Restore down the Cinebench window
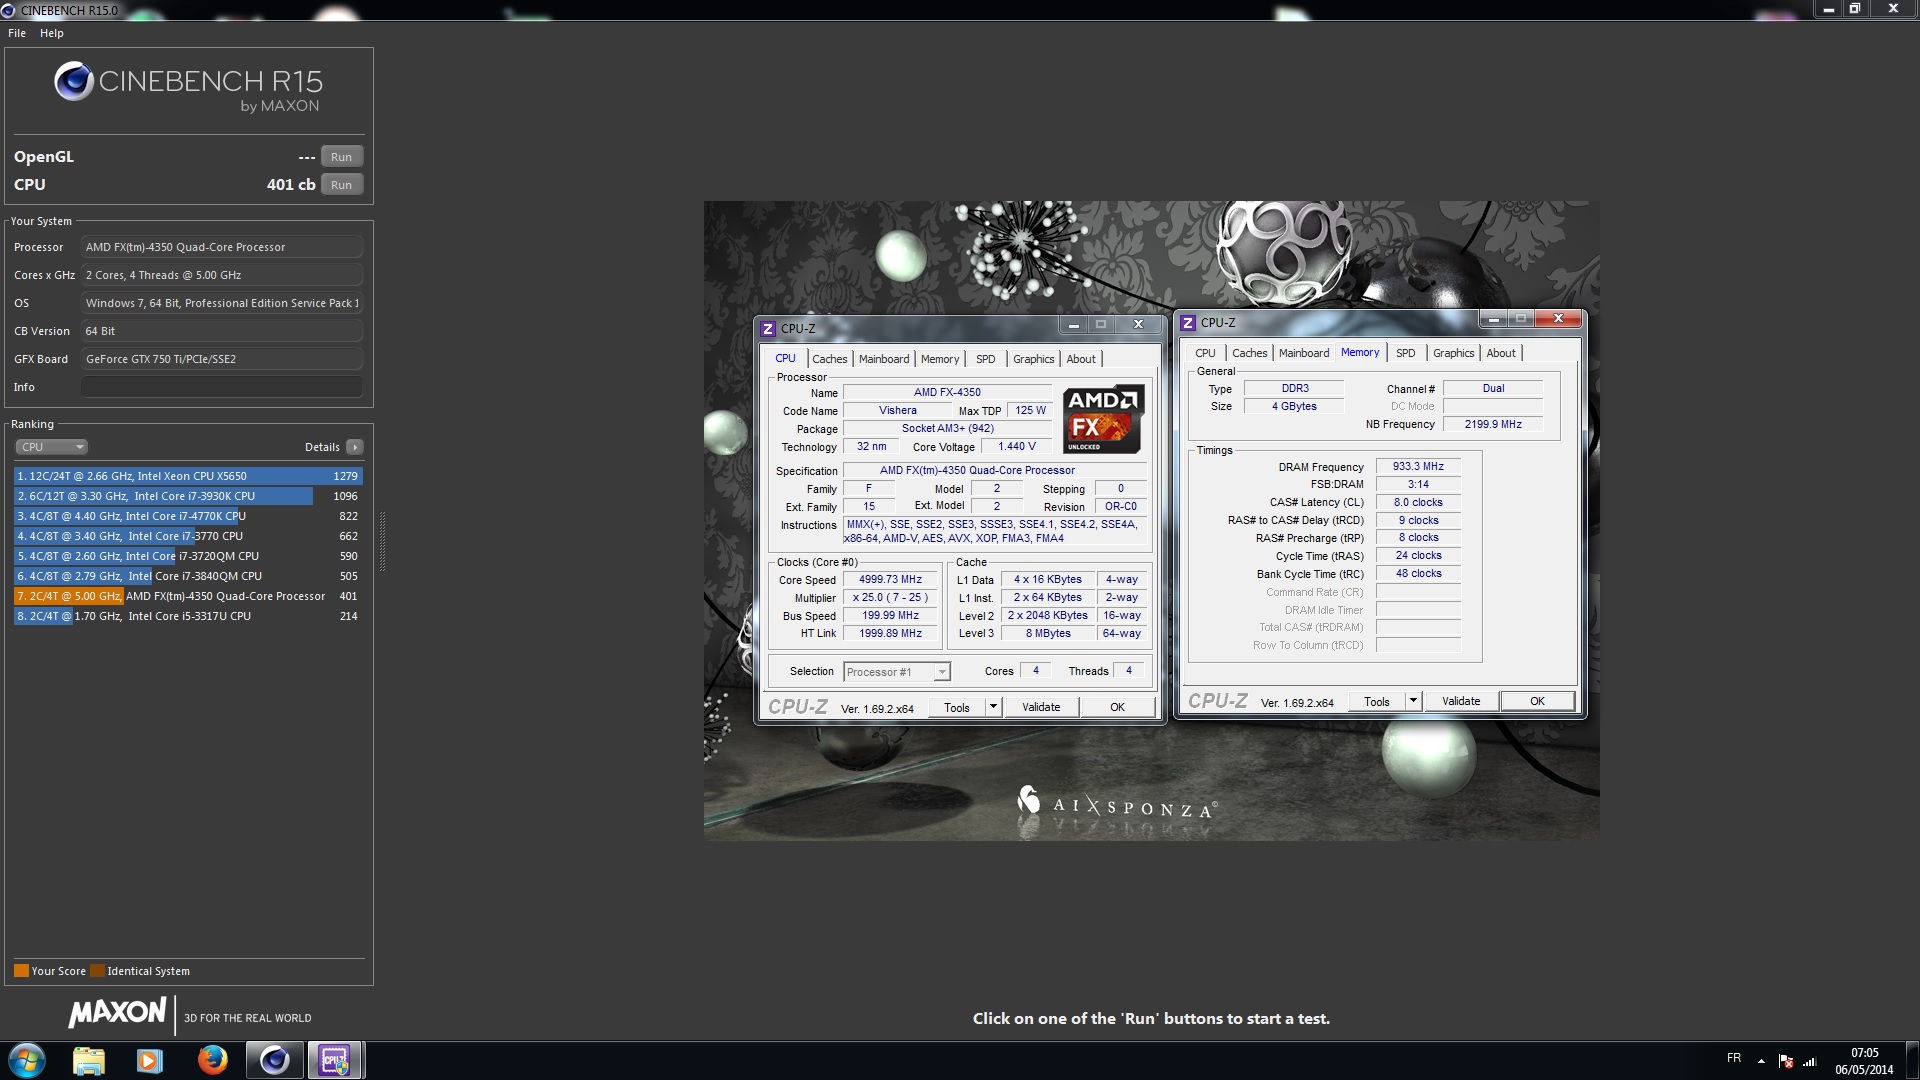This screenshot has height=1080, width=1920. click(1854, 9)
